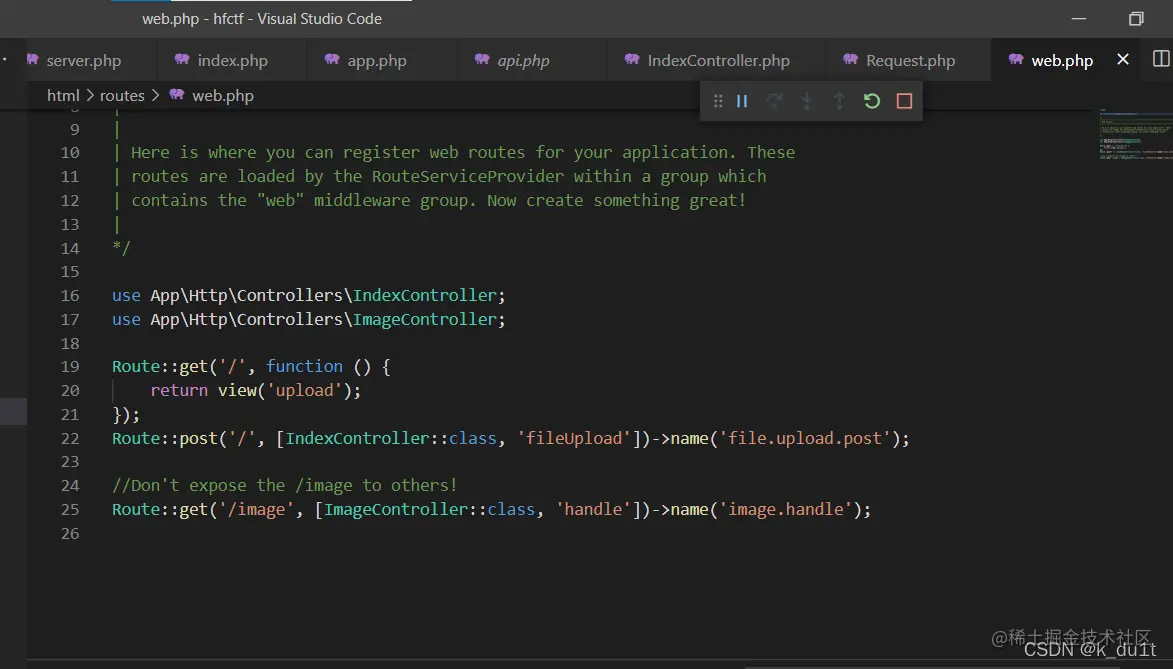Click the code minimap preview

click(x=1135, y=136)
